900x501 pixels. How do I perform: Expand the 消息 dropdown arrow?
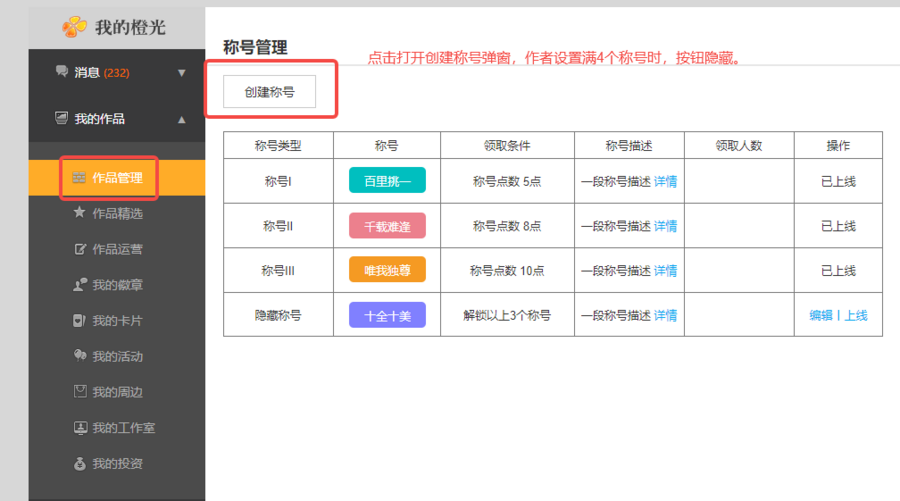pos(181,73)
